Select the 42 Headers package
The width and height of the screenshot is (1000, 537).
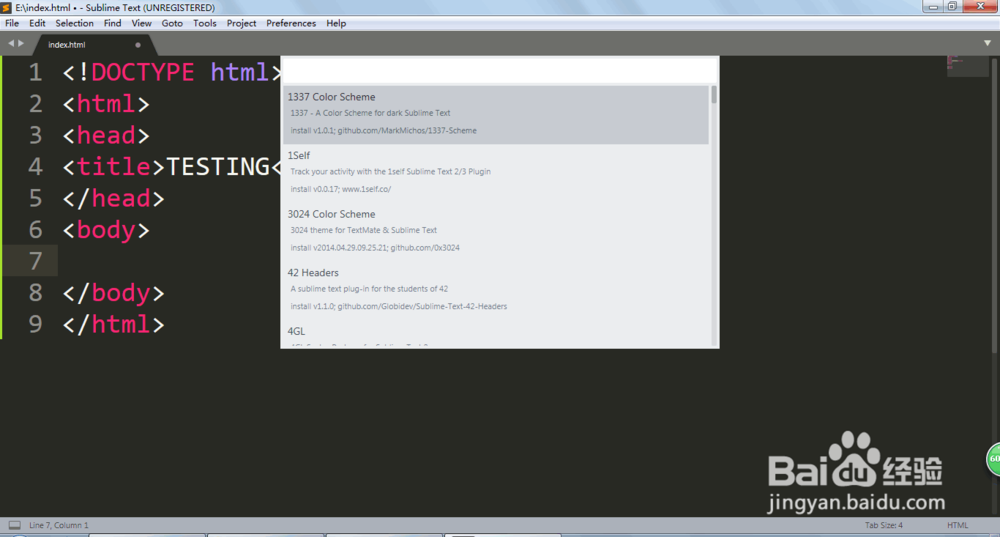tap(496, 290)
